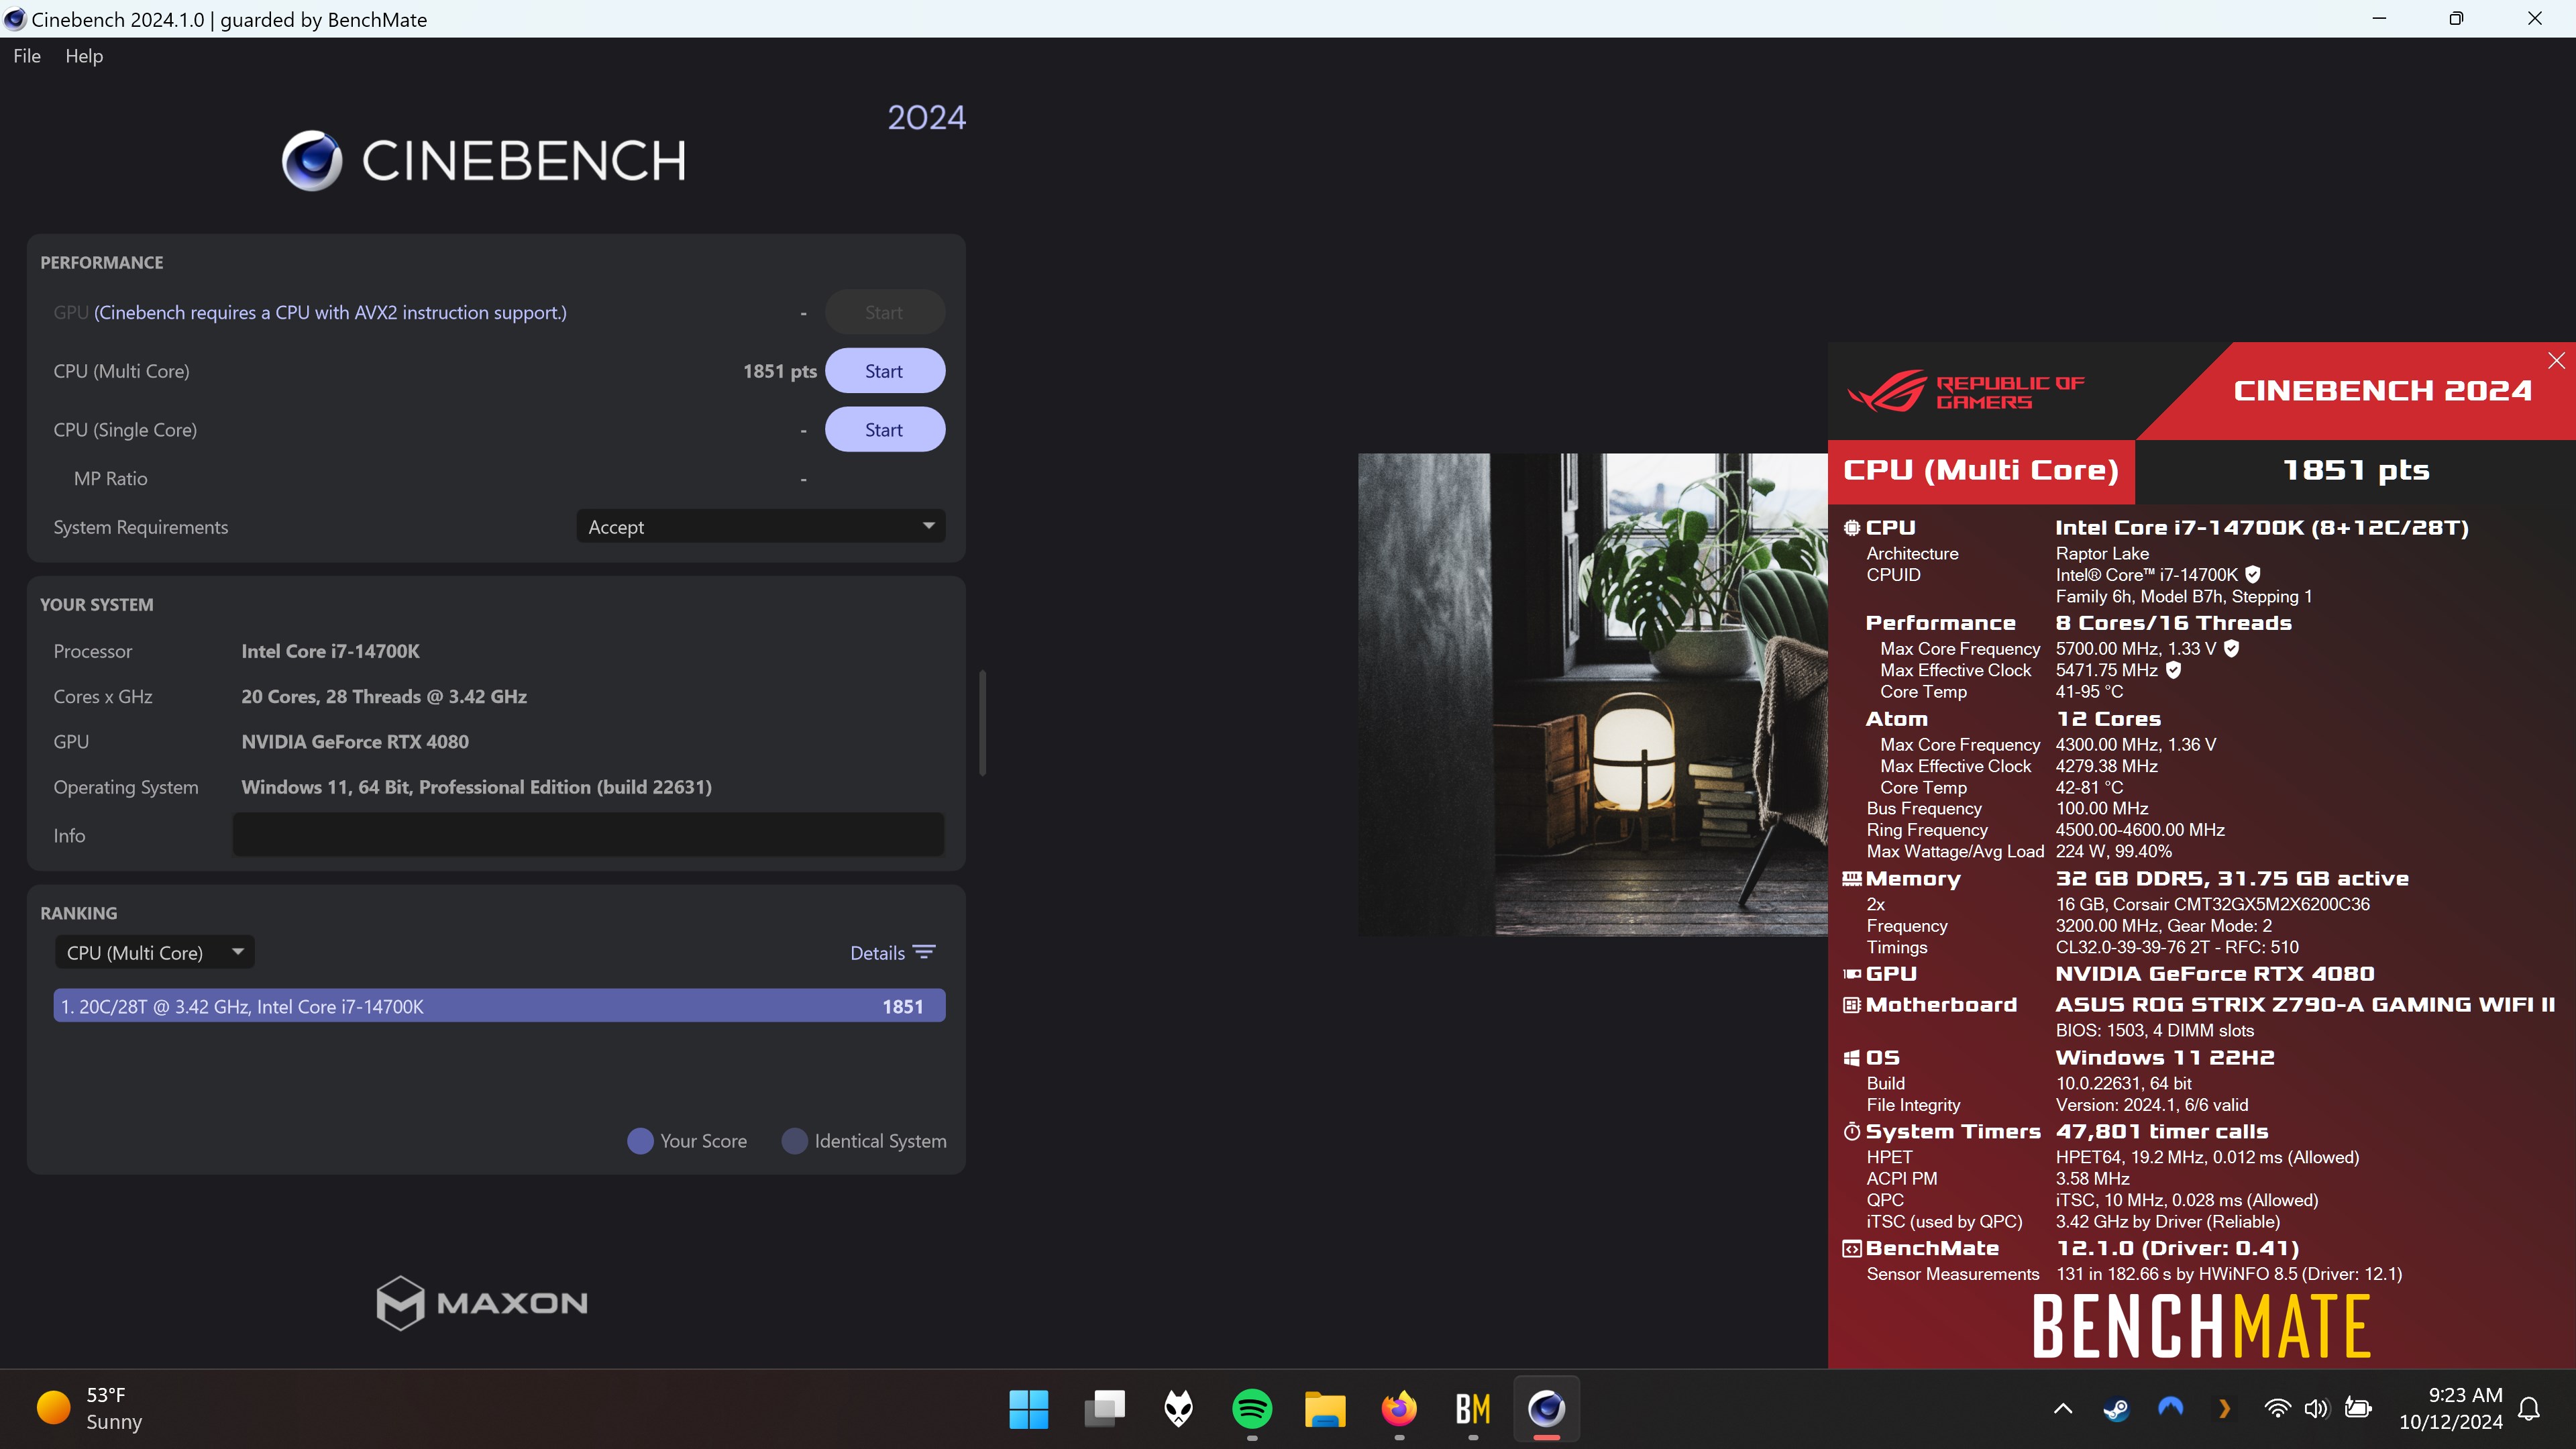Click the CPU (Multi Core) 1851 pts score
The height and width of the screenshot is (1449, 2576).
click(x=780, y=371)
